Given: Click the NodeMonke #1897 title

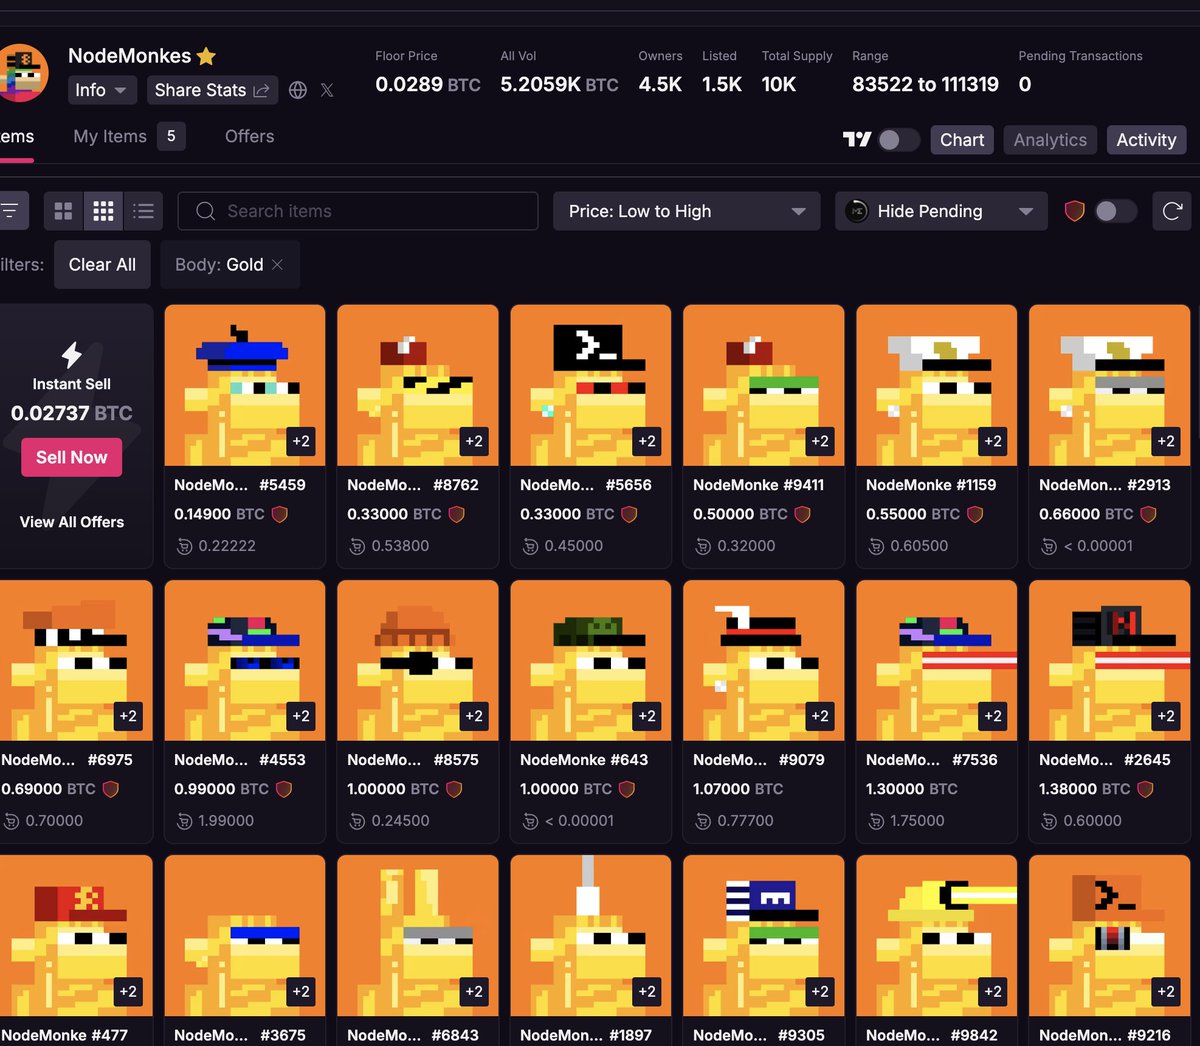Looking at the screenshot, I should pos(586,1035).
